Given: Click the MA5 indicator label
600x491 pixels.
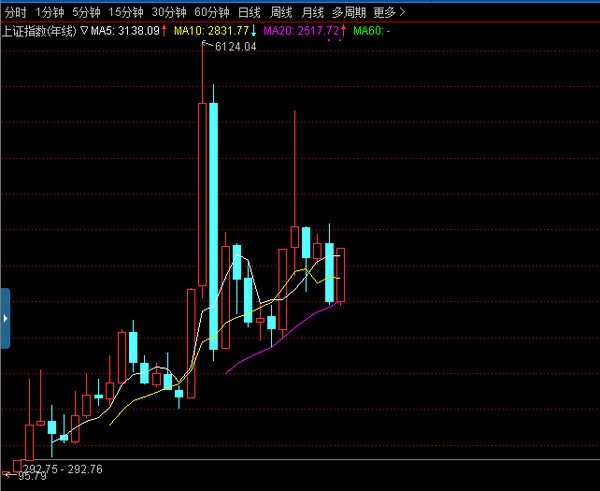Looking at the screenshot, I should (x=125, y=31).
